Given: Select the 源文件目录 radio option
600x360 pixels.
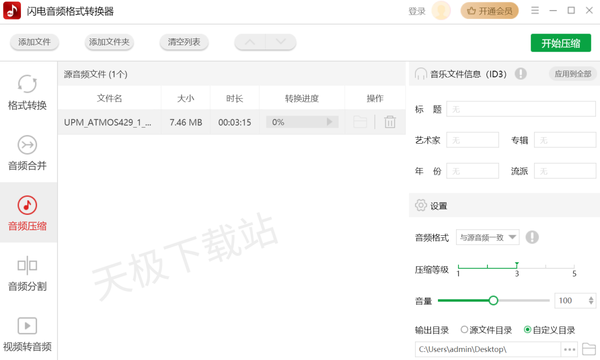Looking at the screenshot, I should (486, 330).
